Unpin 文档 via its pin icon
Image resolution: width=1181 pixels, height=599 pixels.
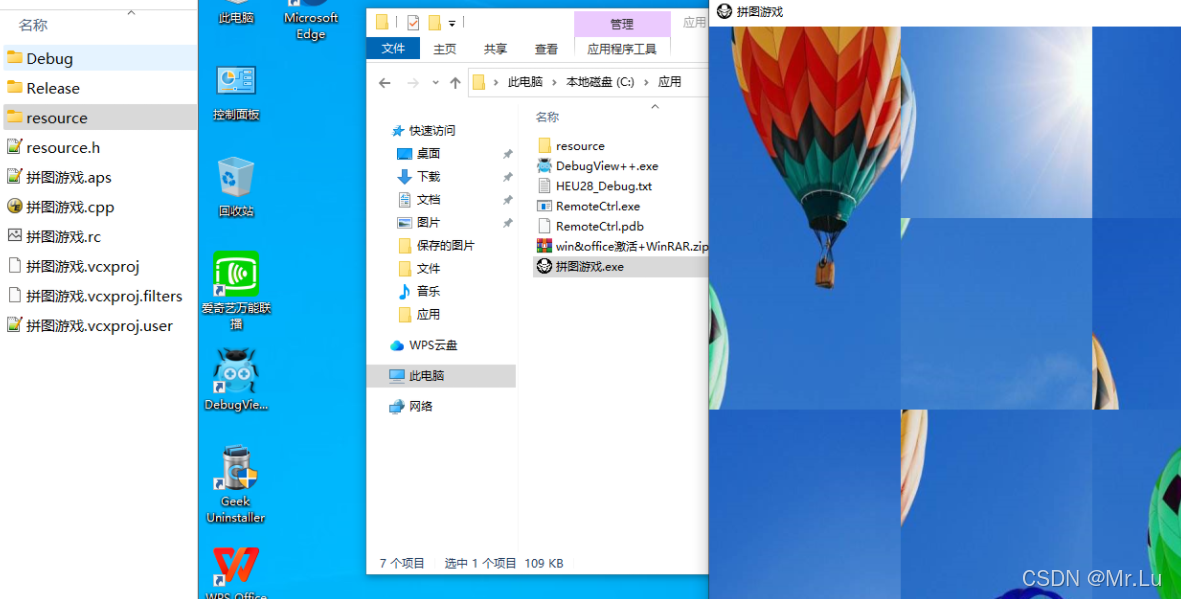coord(508,200)
